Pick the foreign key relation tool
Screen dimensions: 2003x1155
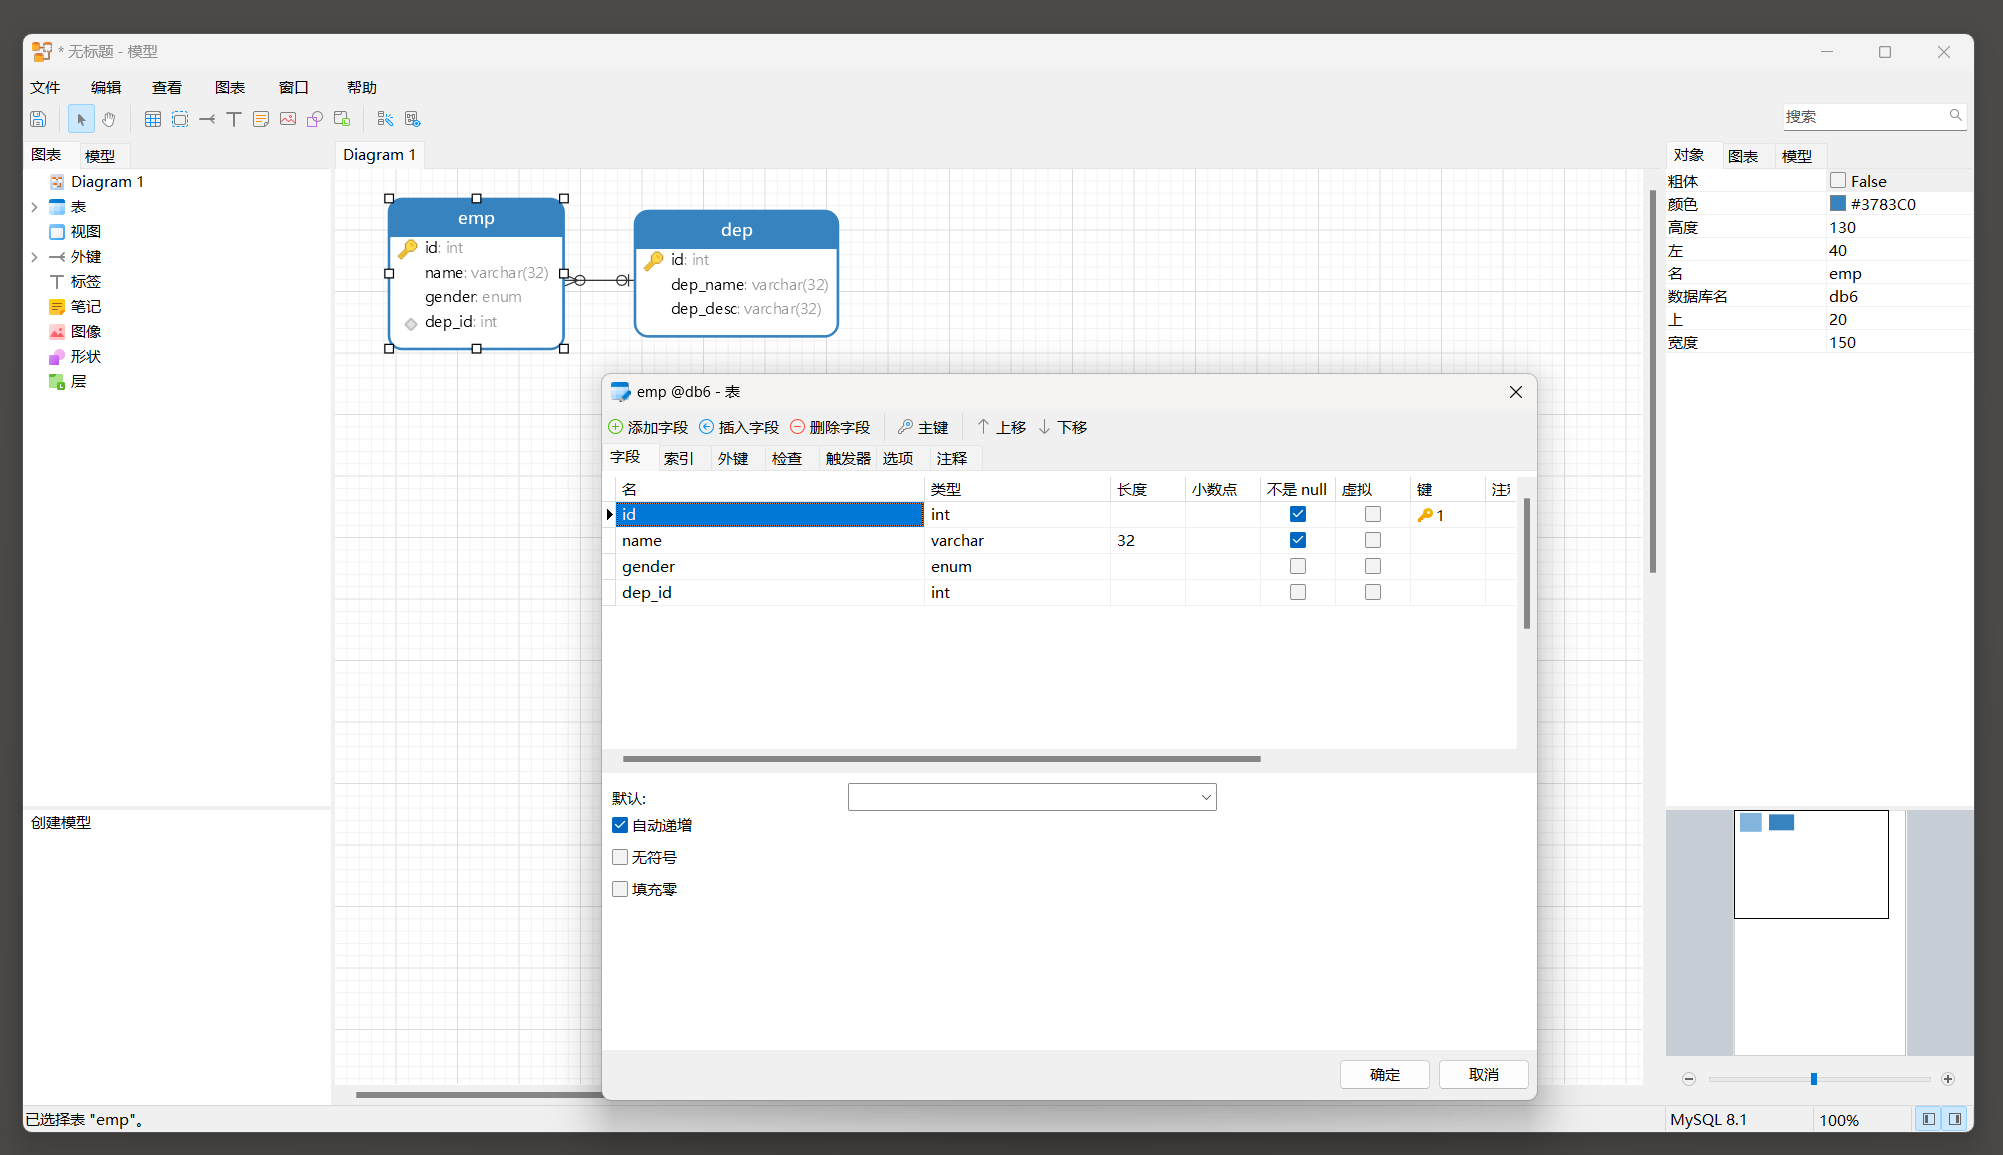[207, 119]
